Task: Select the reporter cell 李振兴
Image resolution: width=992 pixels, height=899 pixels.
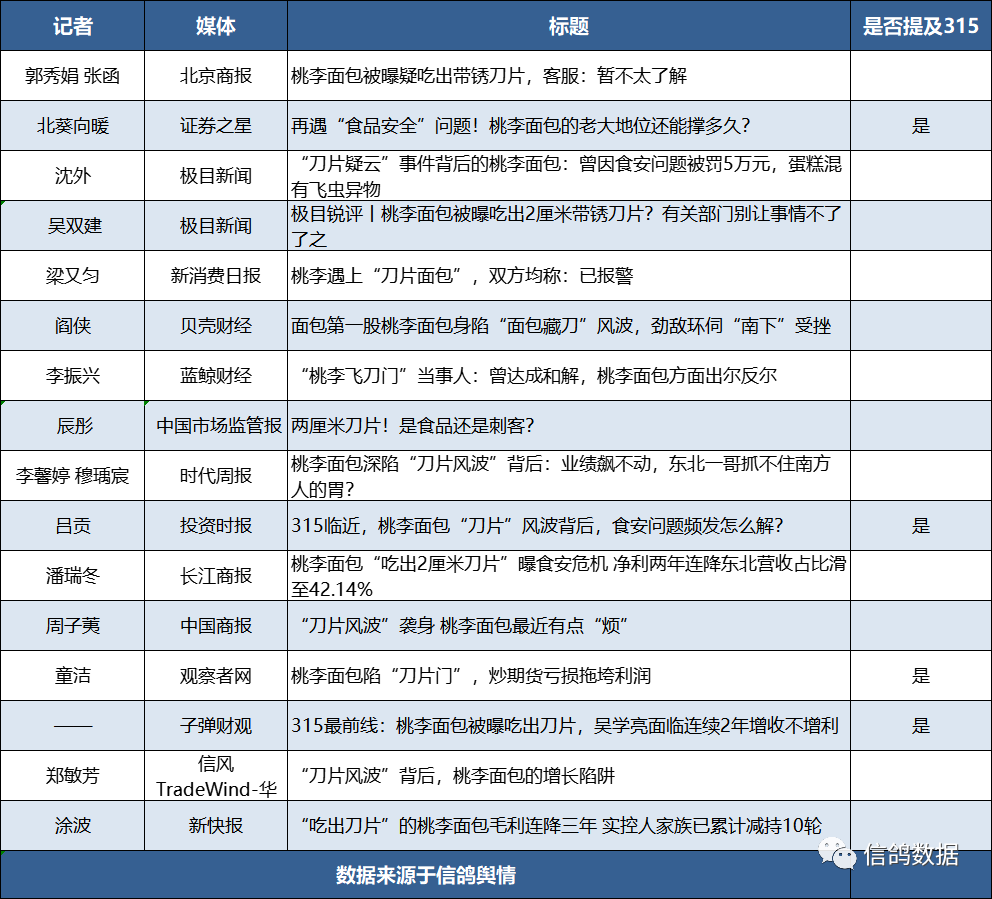Action: [x=72, y=376]
